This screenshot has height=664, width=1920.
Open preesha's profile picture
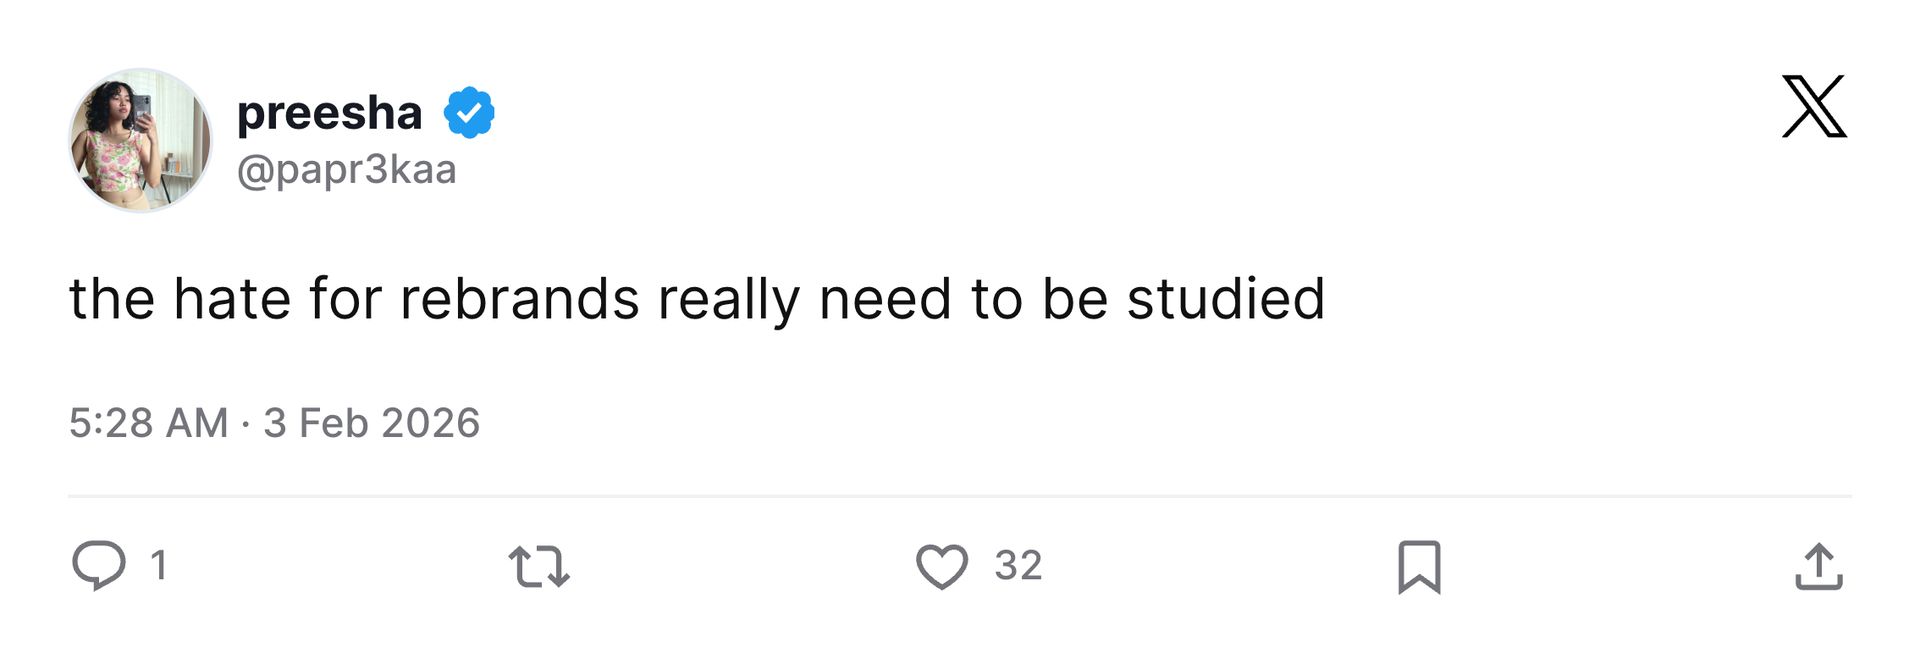(x=140, y=140)
